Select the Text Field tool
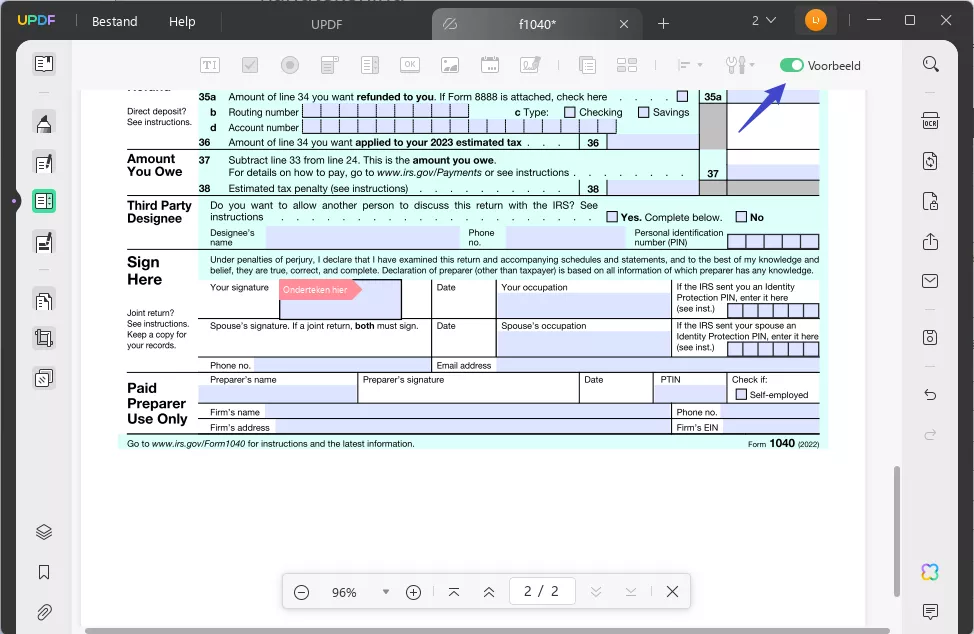The height and width of the screenshot is (634, 974). coord(210,64)
